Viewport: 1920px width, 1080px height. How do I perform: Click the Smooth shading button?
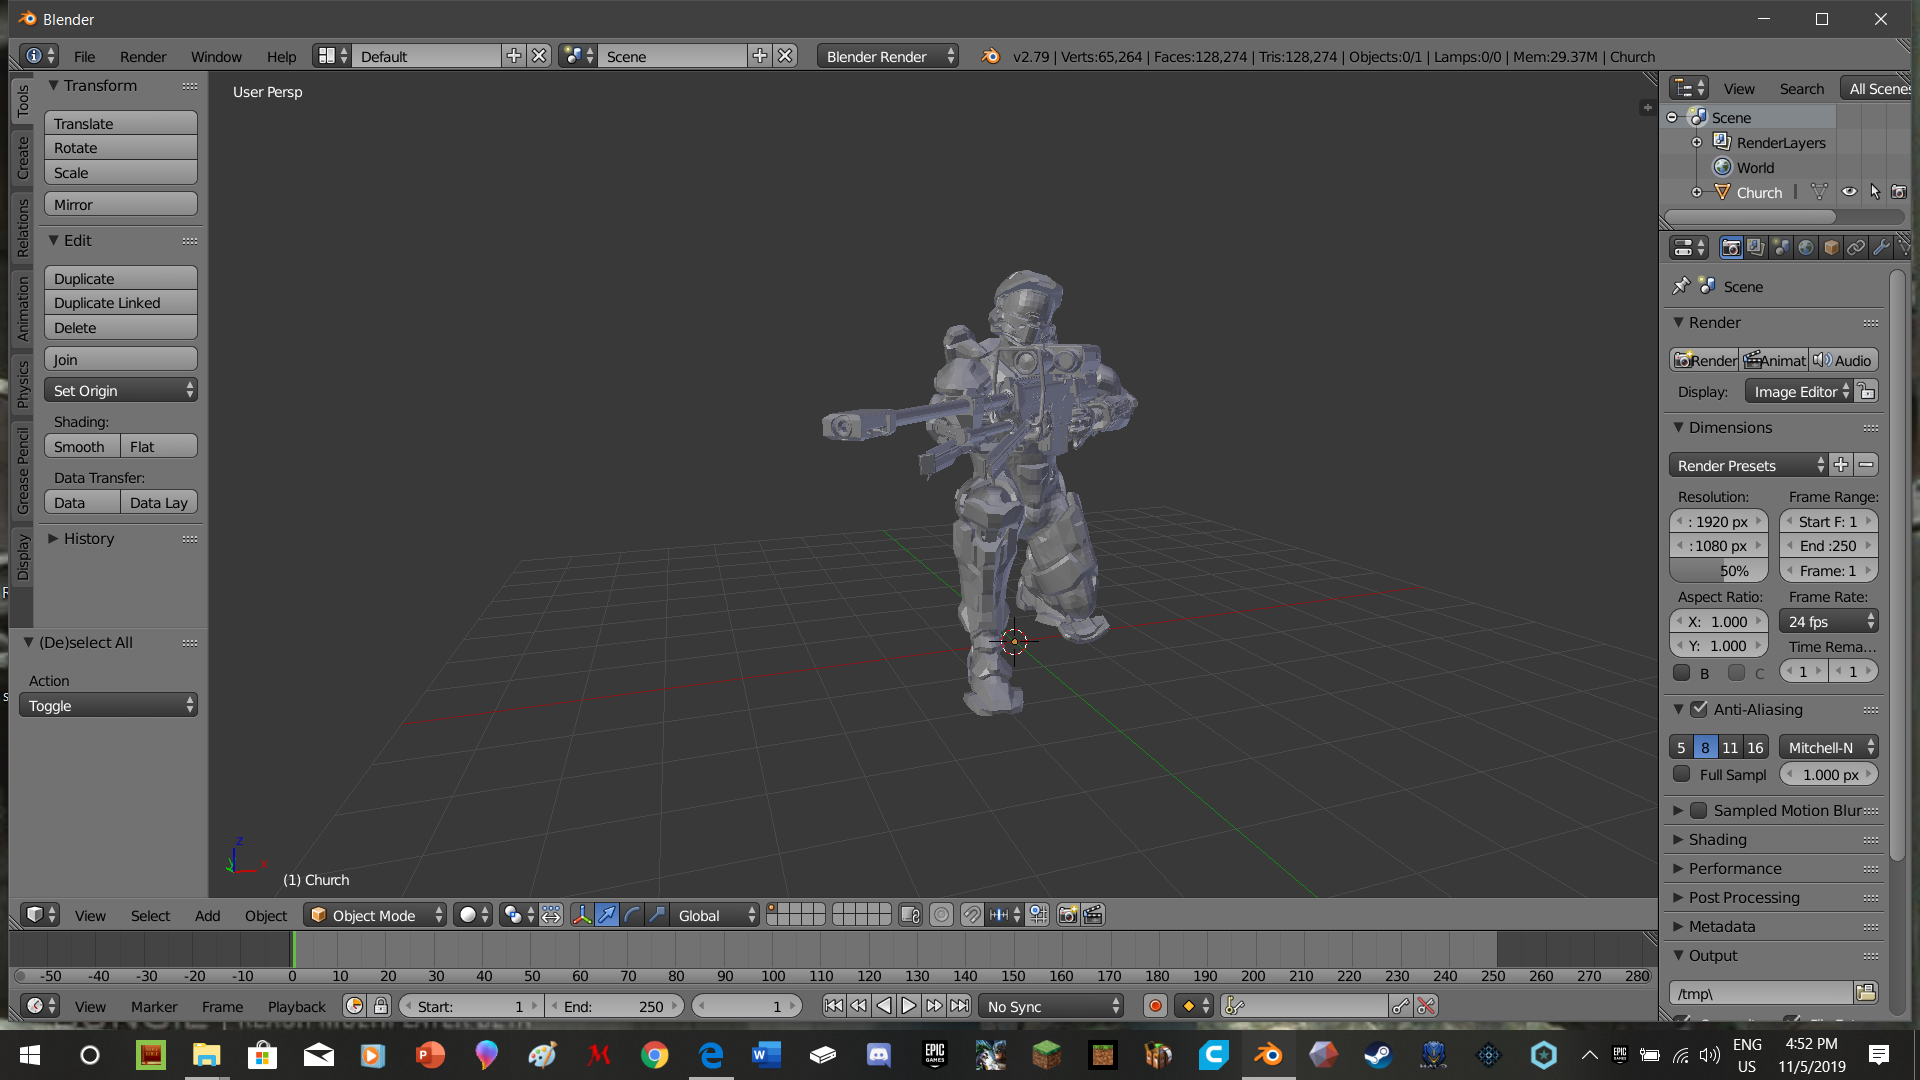click(x=82, y=446)
